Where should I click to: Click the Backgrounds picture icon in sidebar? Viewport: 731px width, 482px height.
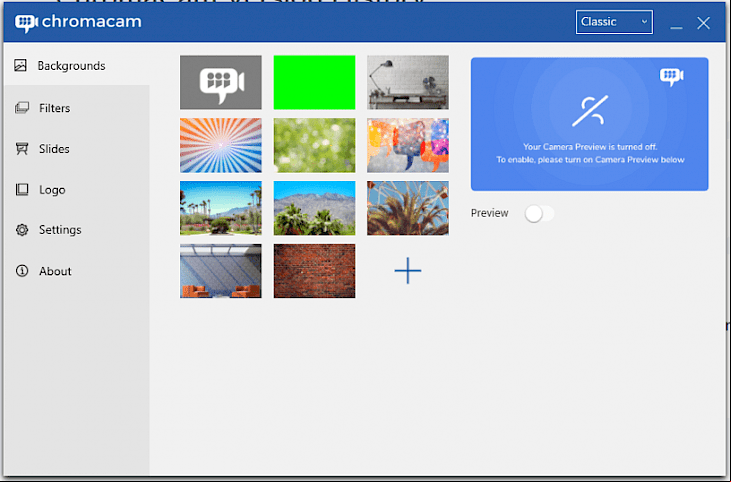pos(21,65)
